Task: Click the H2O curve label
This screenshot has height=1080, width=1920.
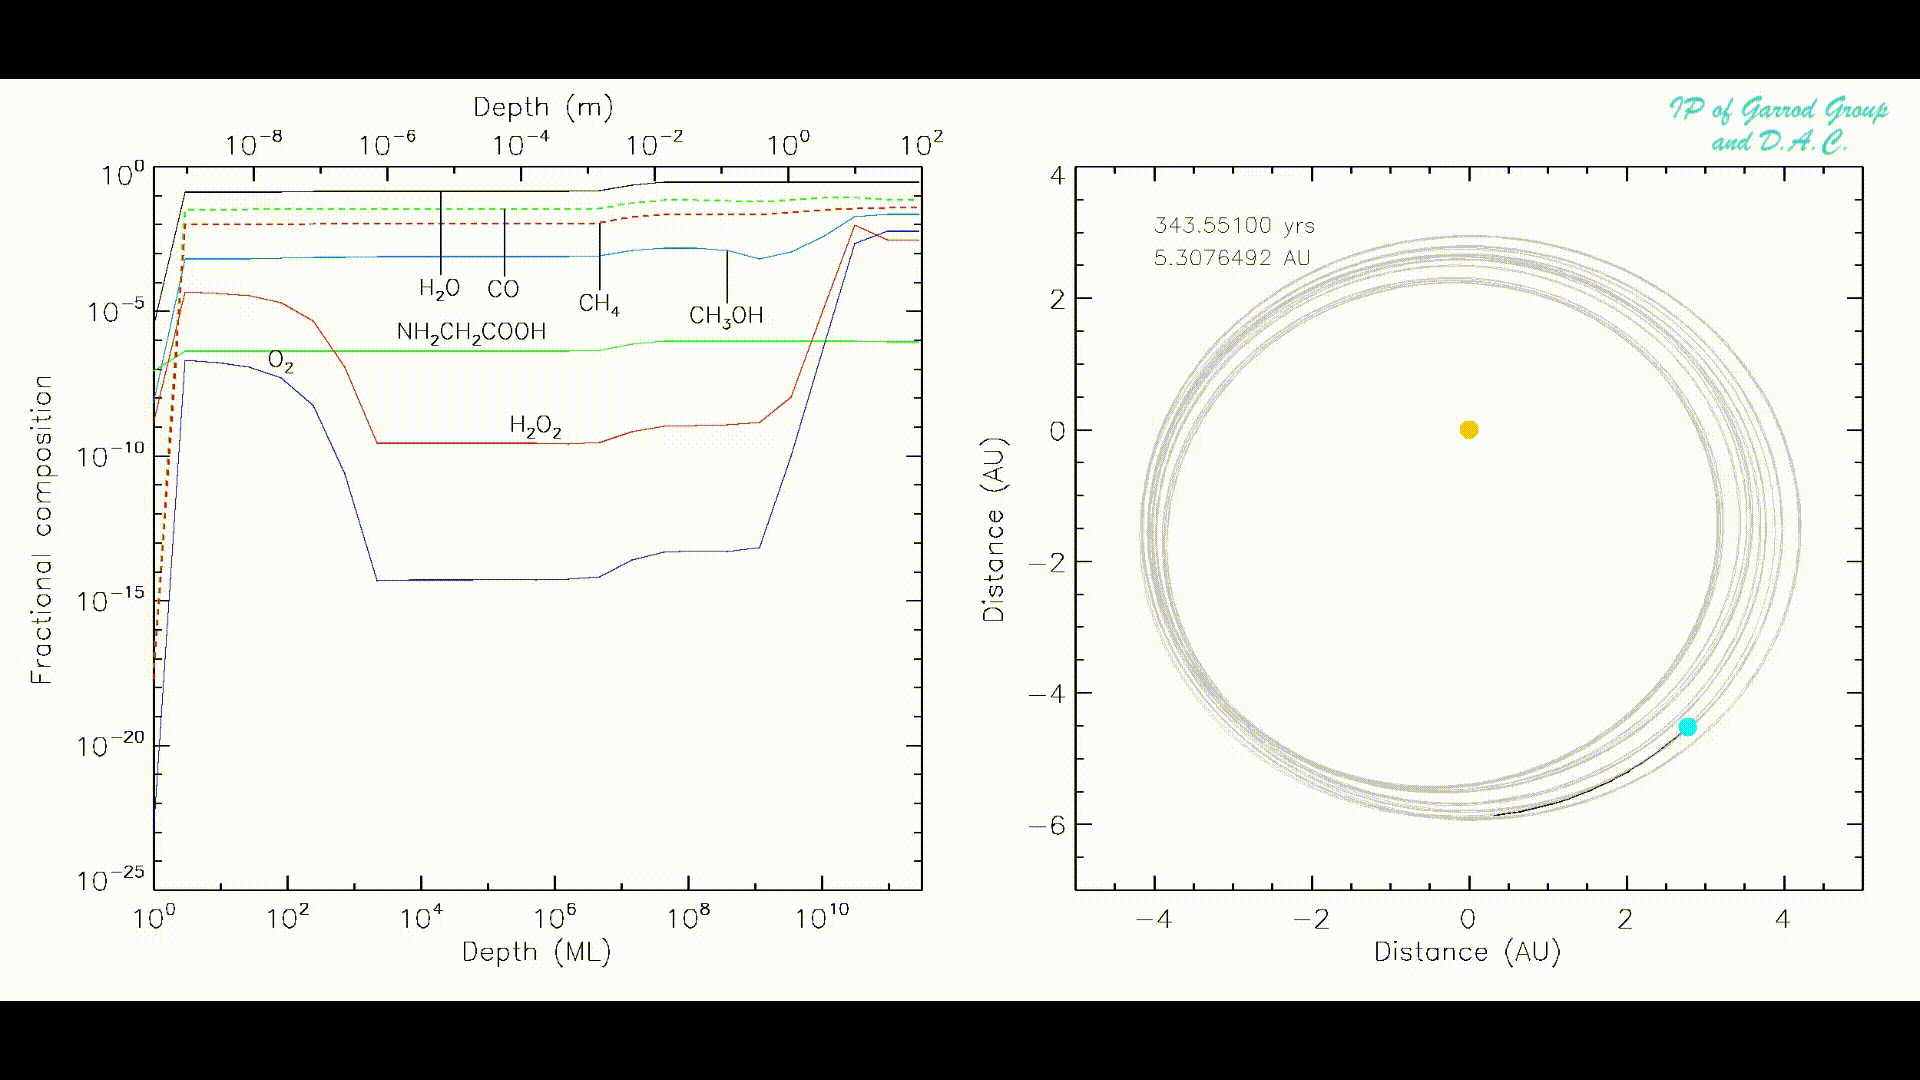Action: (439, 289)
